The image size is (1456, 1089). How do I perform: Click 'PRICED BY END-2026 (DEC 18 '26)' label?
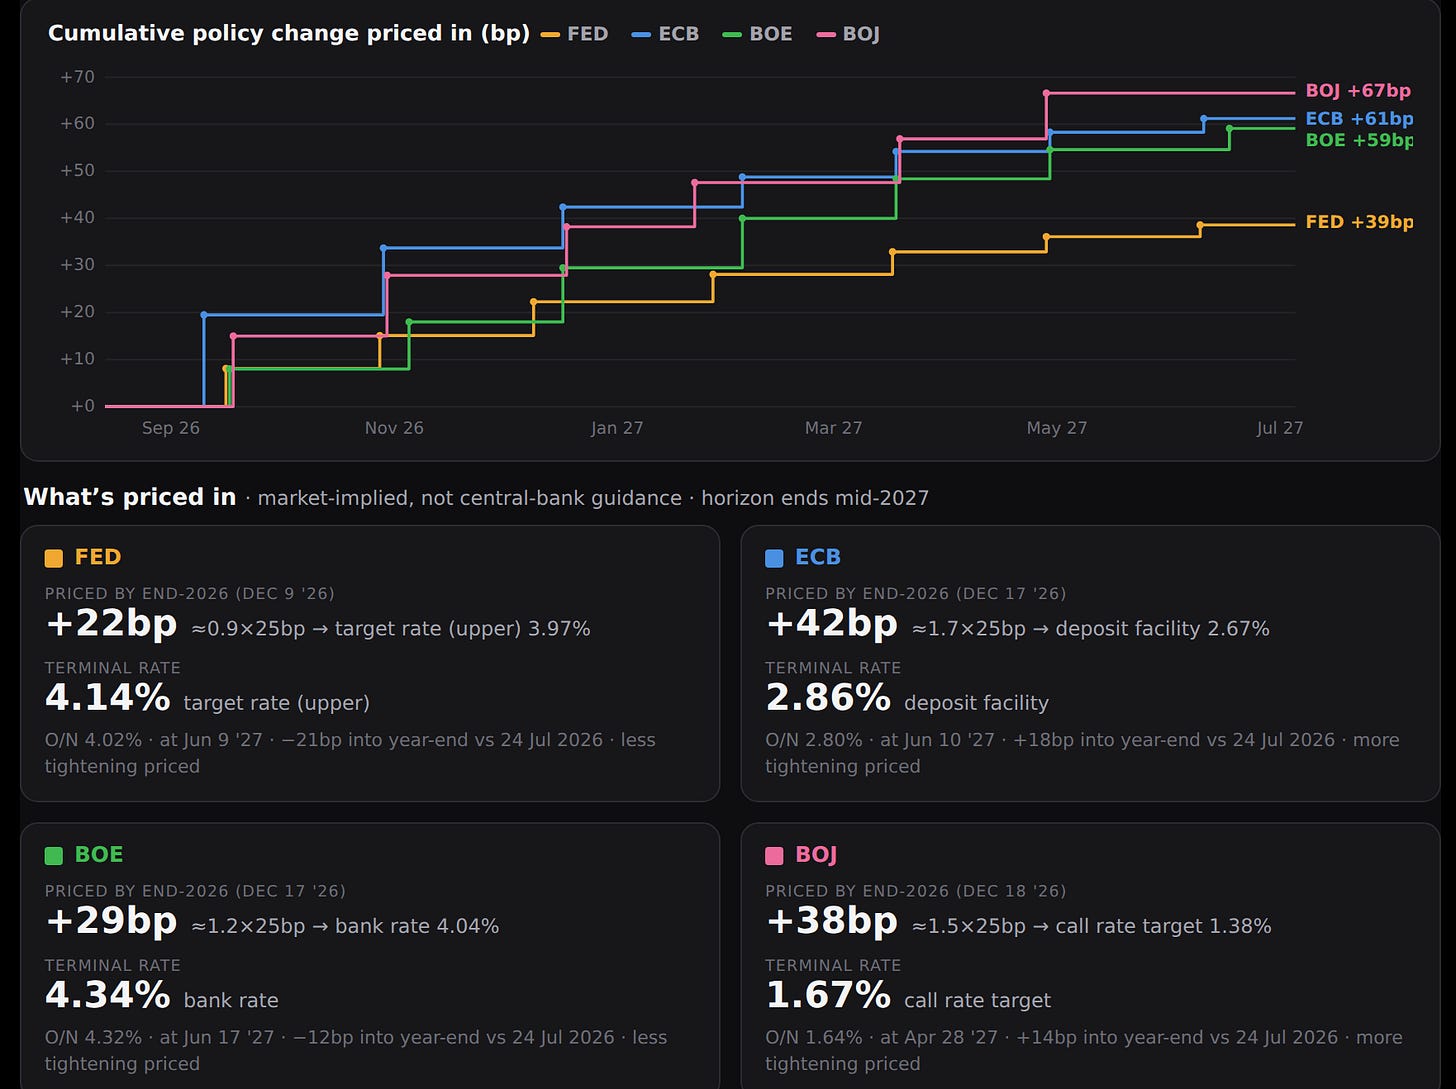click(x=916, y=892)
